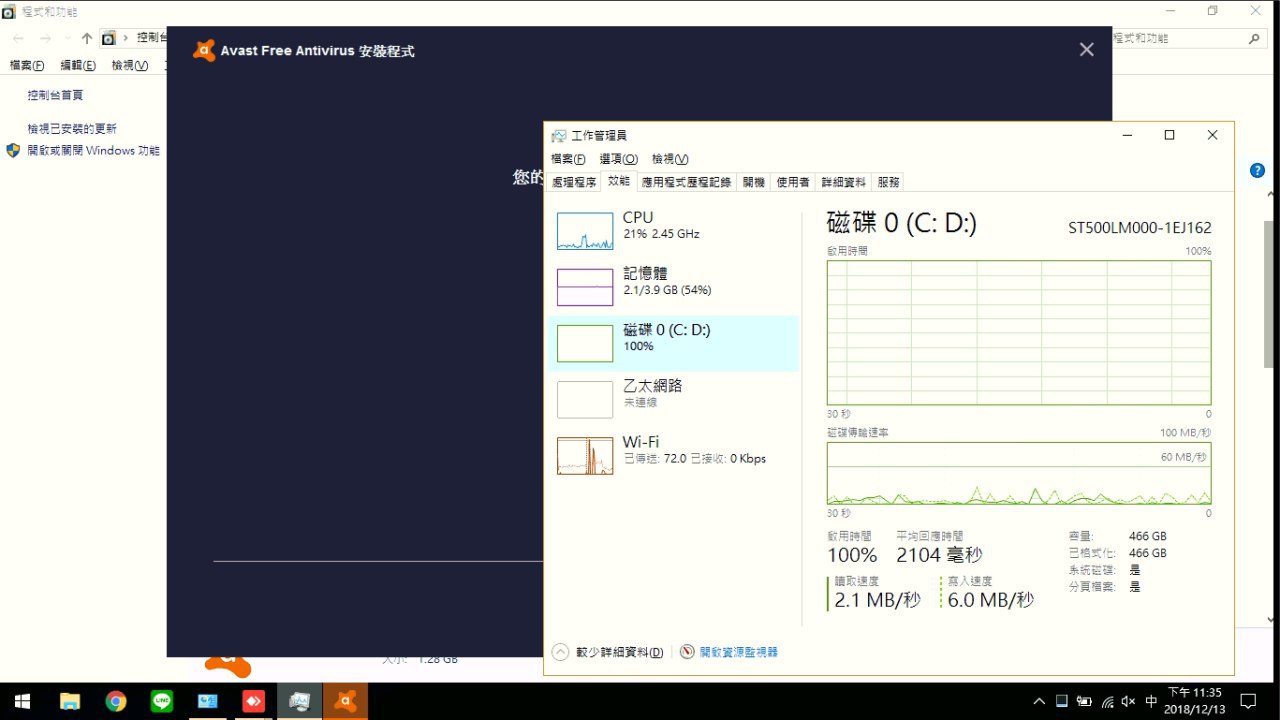
Task: Expand the hidden system tray icons chevron
Action: pos(1040,701)
